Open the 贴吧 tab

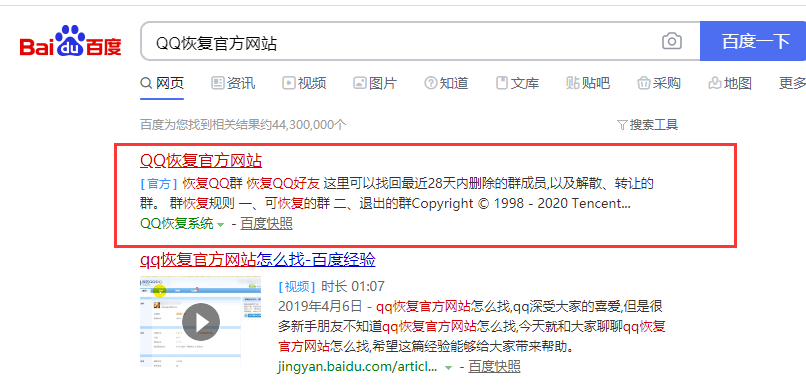(588, 83)
